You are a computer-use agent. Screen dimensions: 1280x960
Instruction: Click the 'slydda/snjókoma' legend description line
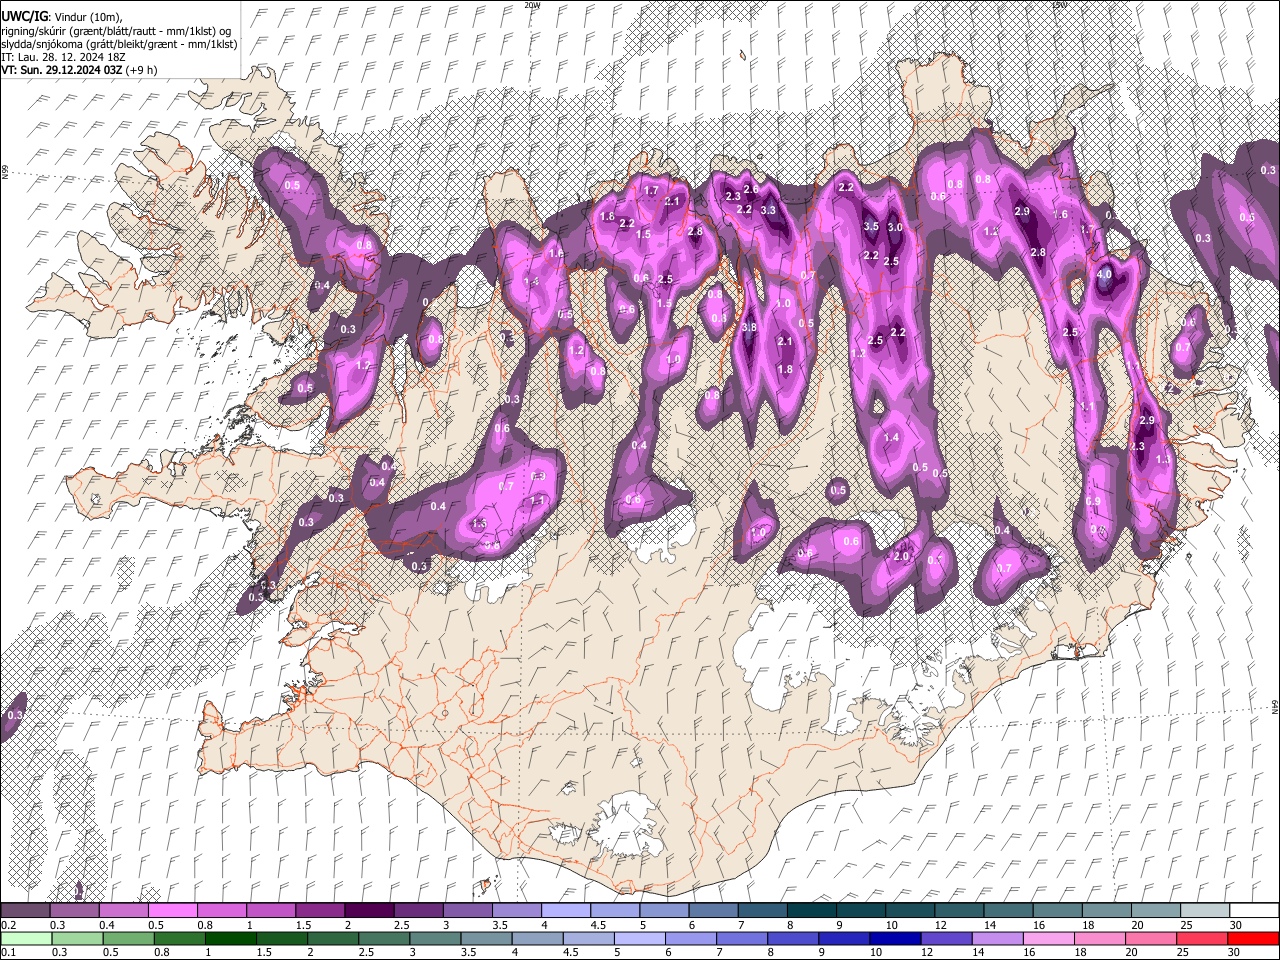coord(119,44)
